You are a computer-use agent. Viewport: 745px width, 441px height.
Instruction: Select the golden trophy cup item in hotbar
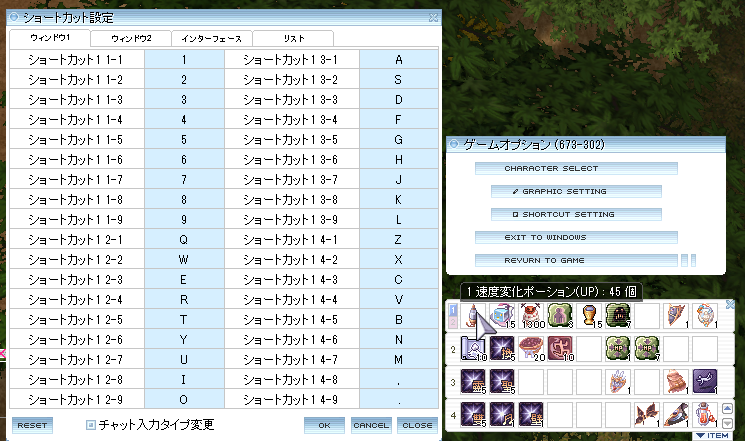(590, 316)
